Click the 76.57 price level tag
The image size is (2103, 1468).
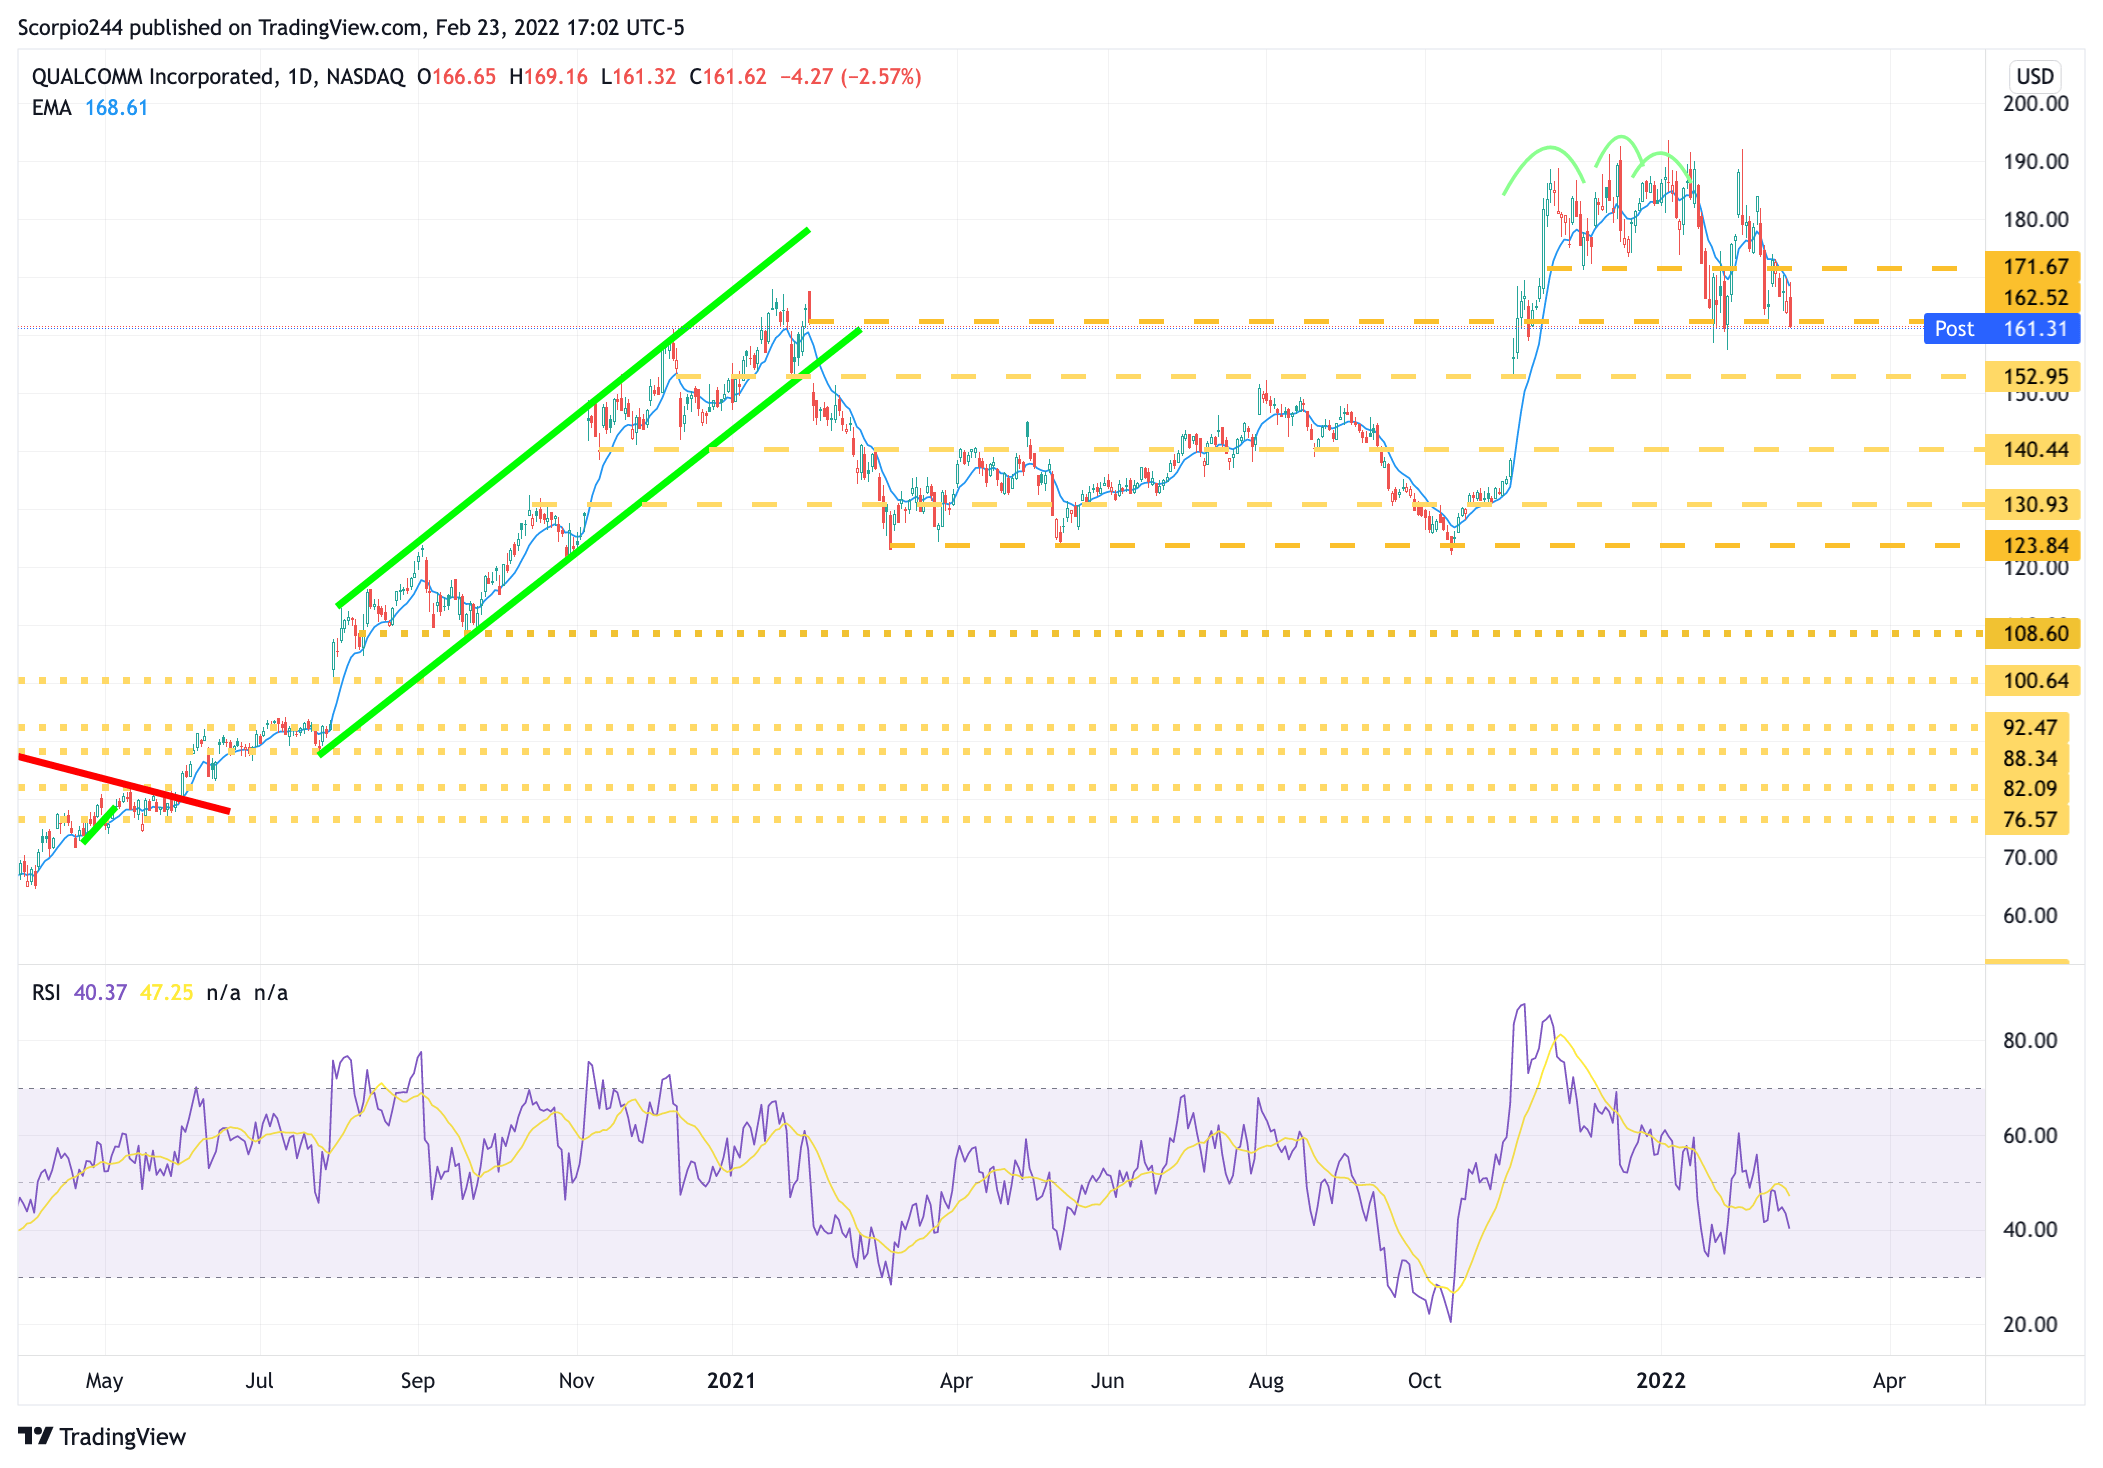click(x=2029, y=819)
